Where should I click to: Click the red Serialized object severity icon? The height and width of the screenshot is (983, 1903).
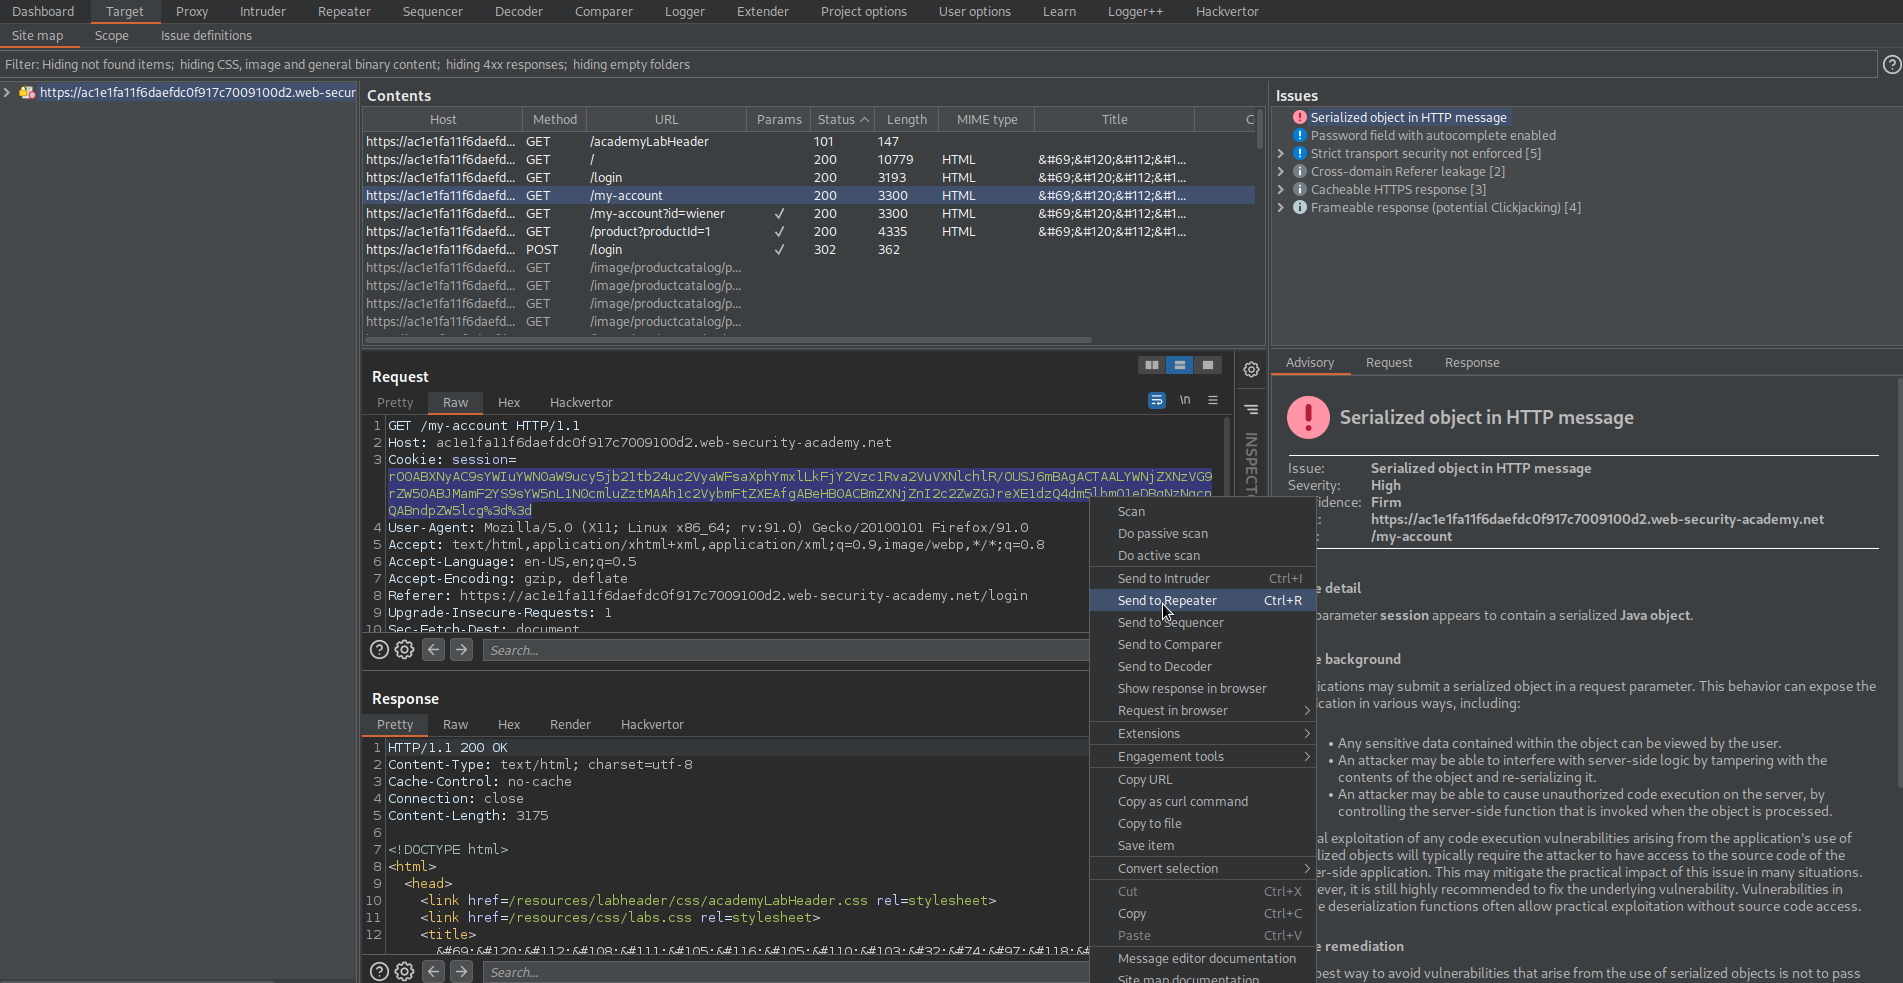point(1300,117)
